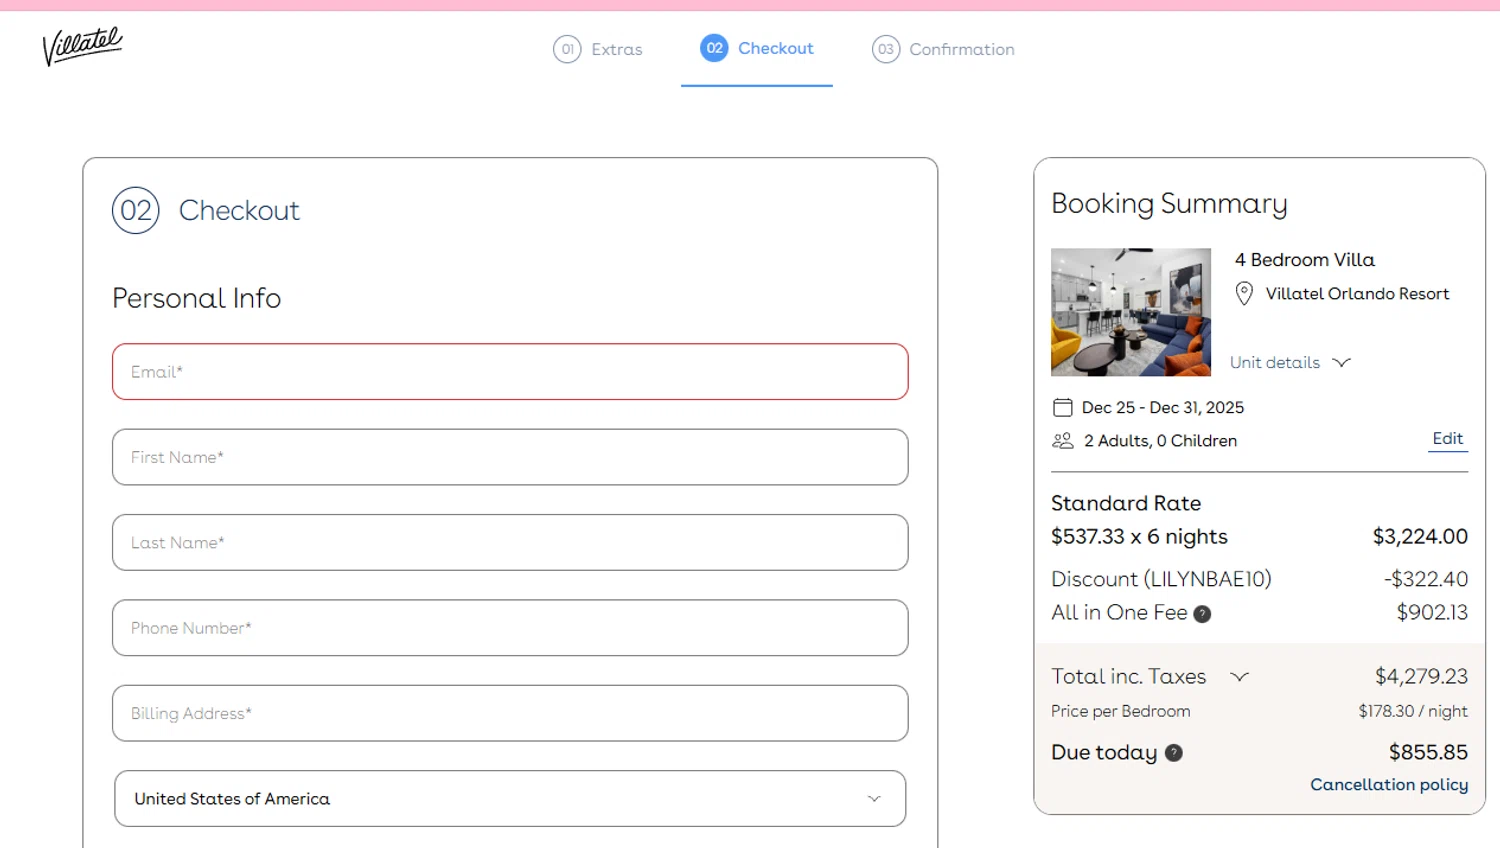The width and height of the screenshot is (1500, 848).
Task: Go to the Confirmation step tab
Action: [x=943, y=49]
